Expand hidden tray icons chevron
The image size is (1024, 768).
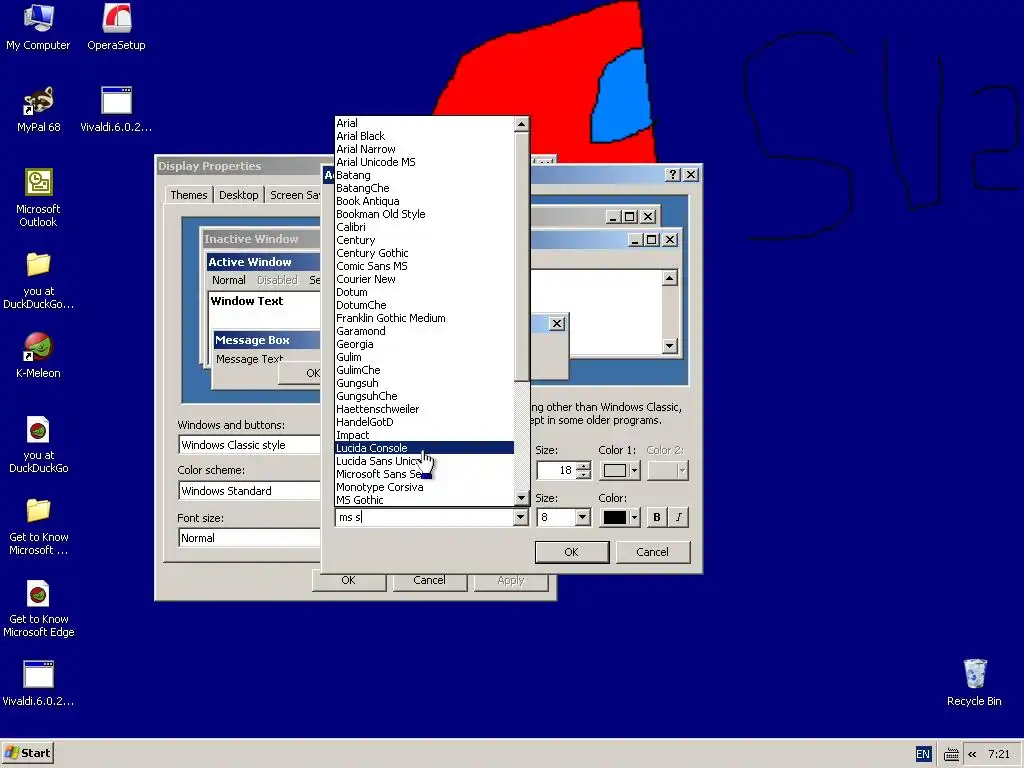(972, 754)
